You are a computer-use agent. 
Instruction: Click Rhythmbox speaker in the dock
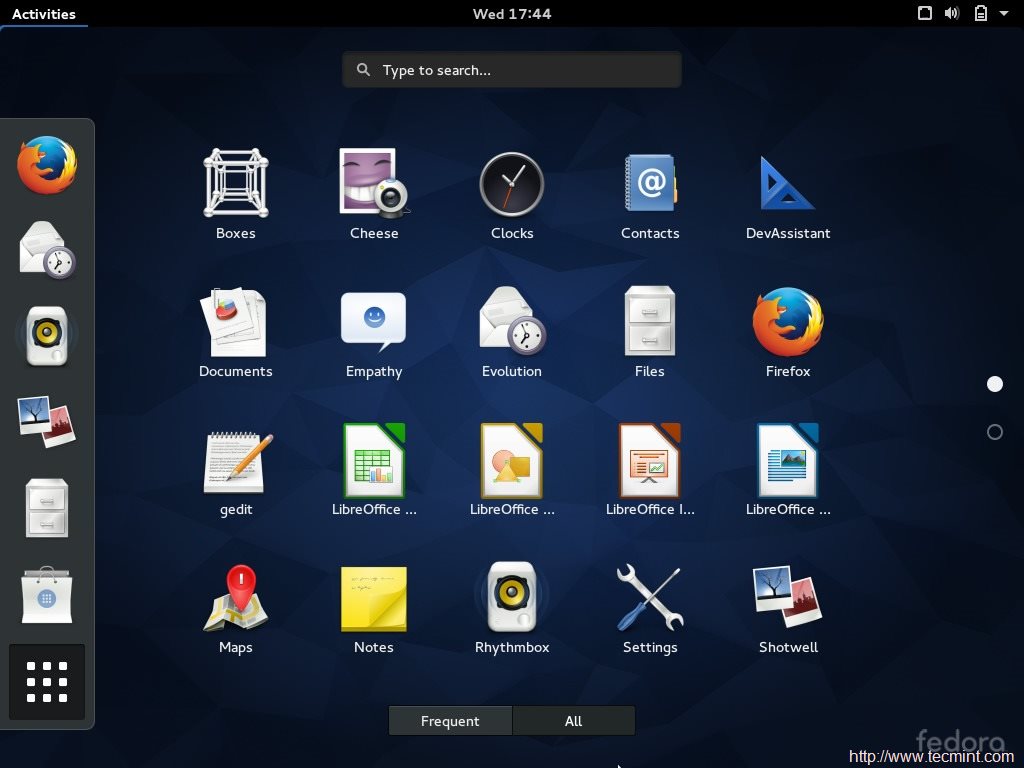pyautogui.click(x=47, y=336)
